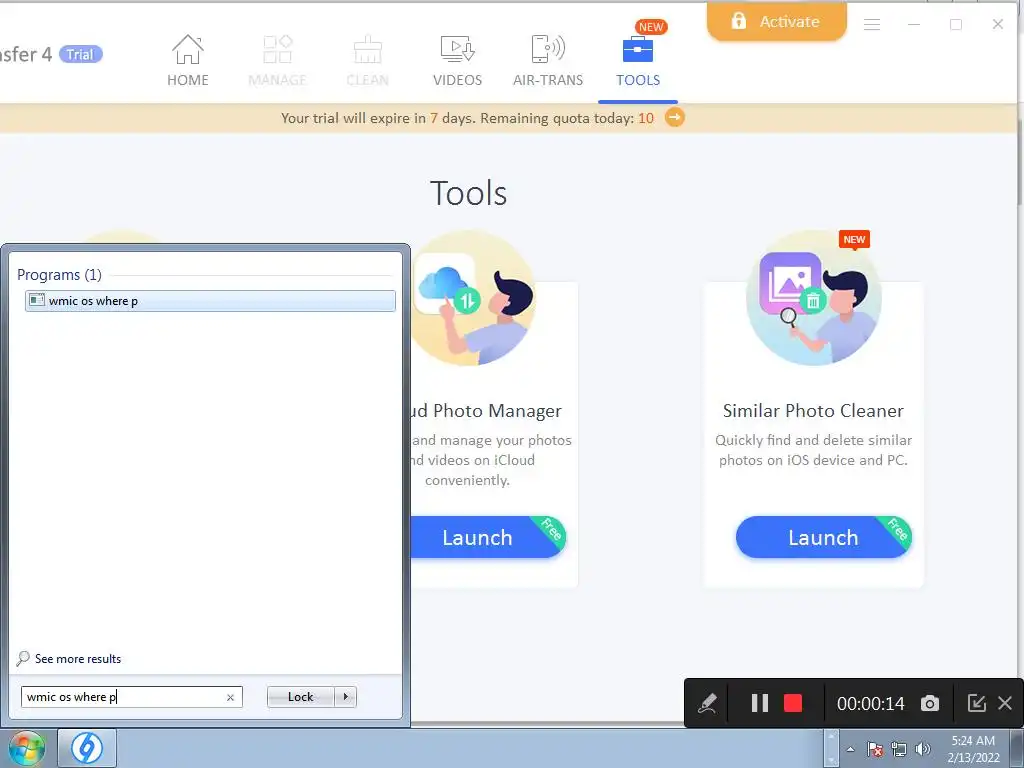Click the Action Center flag icon

(875, 749)
